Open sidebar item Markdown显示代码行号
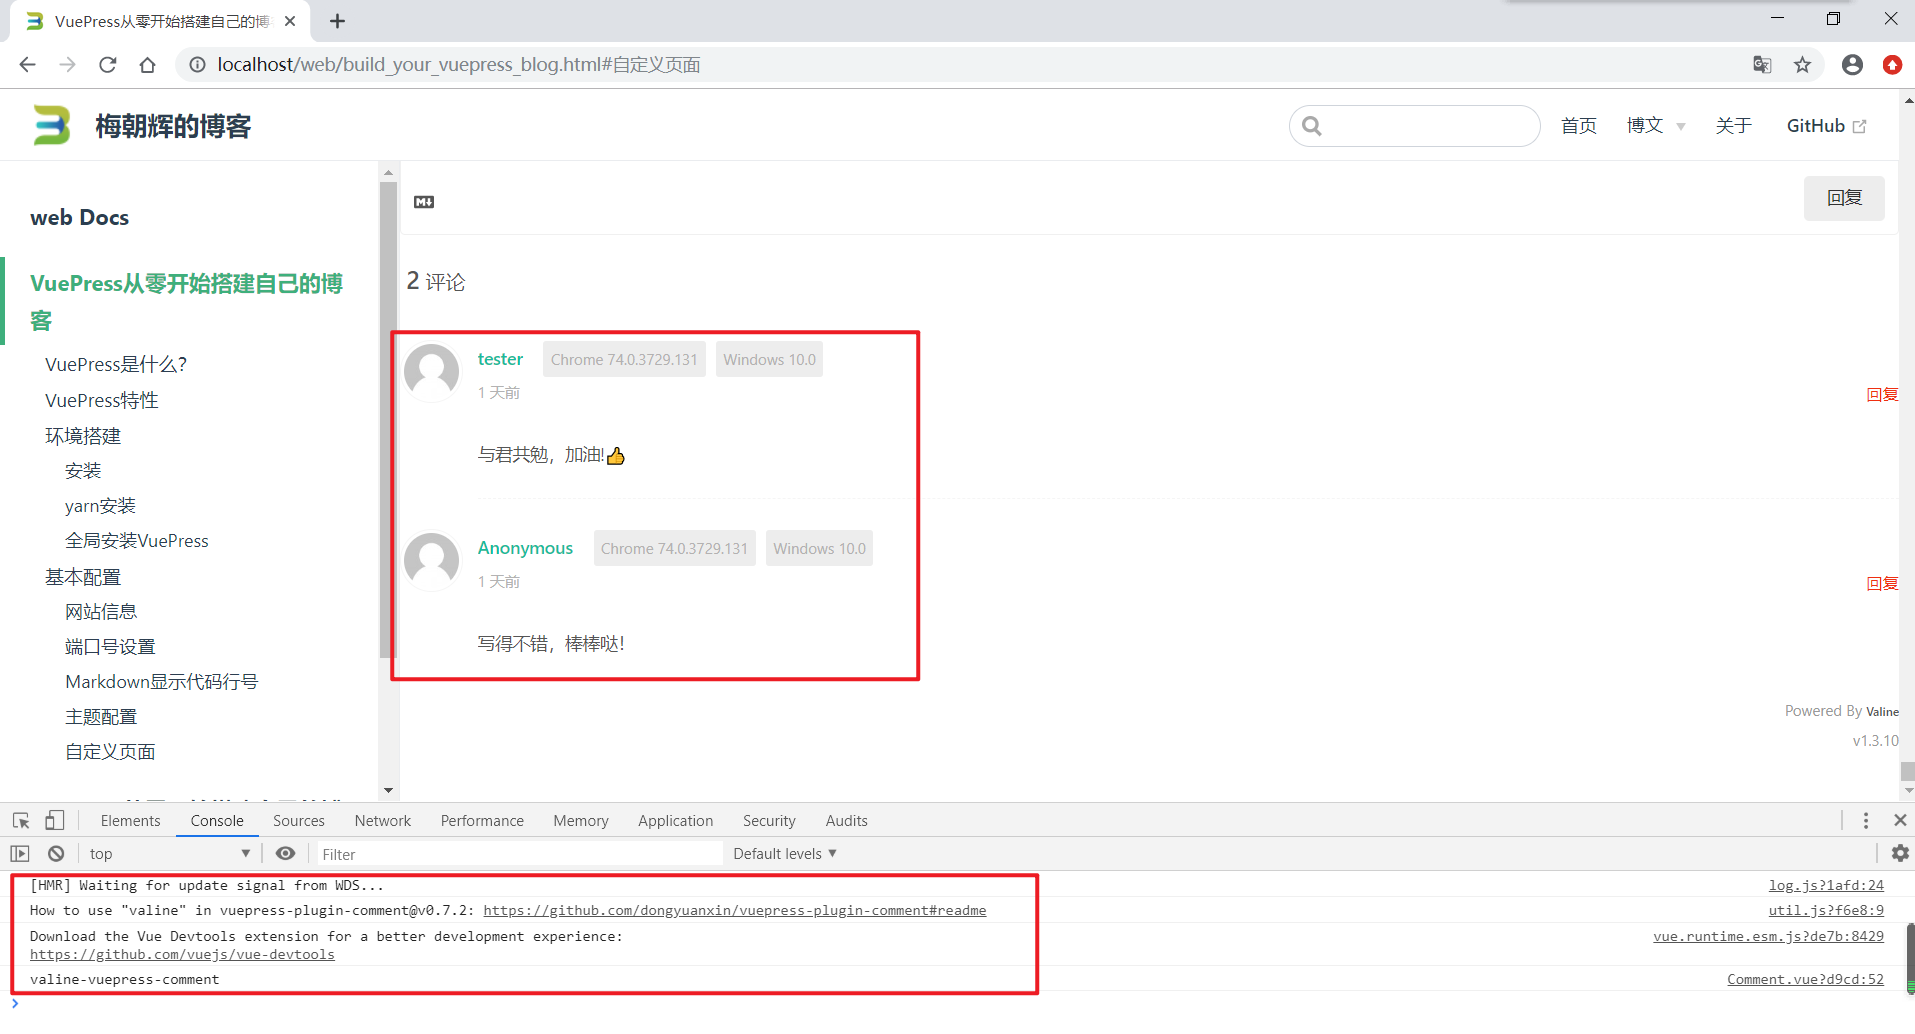This screenshot has width=1915, height=1034. pyautogui.click(x=162, y=682)
